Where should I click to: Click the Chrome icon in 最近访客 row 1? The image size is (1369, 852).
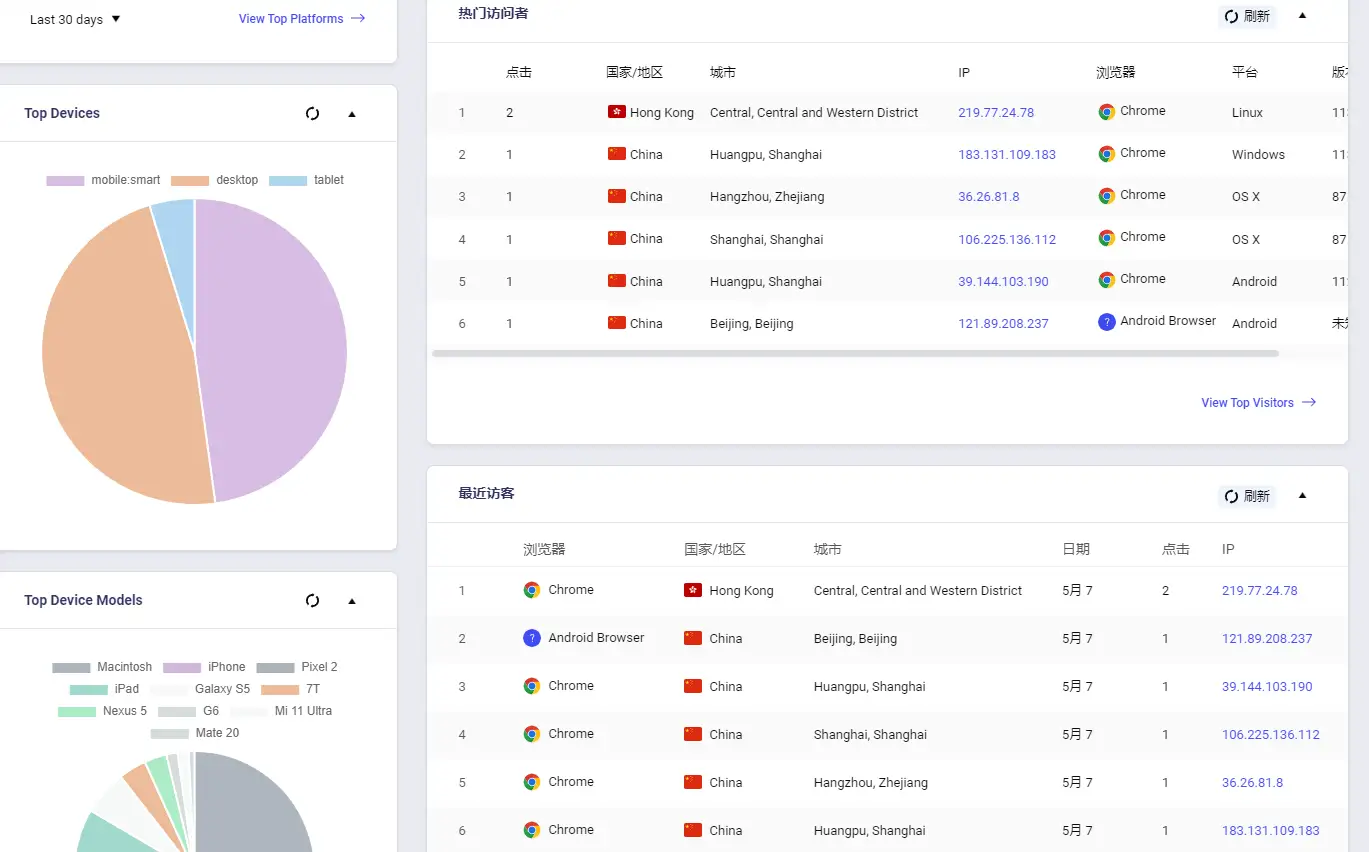532,590
